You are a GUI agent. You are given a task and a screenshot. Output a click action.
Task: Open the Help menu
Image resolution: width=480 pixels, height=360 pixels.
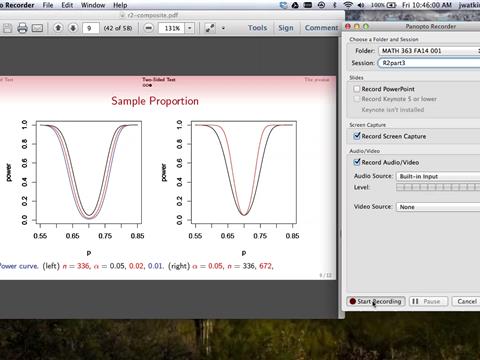point(120,5)
